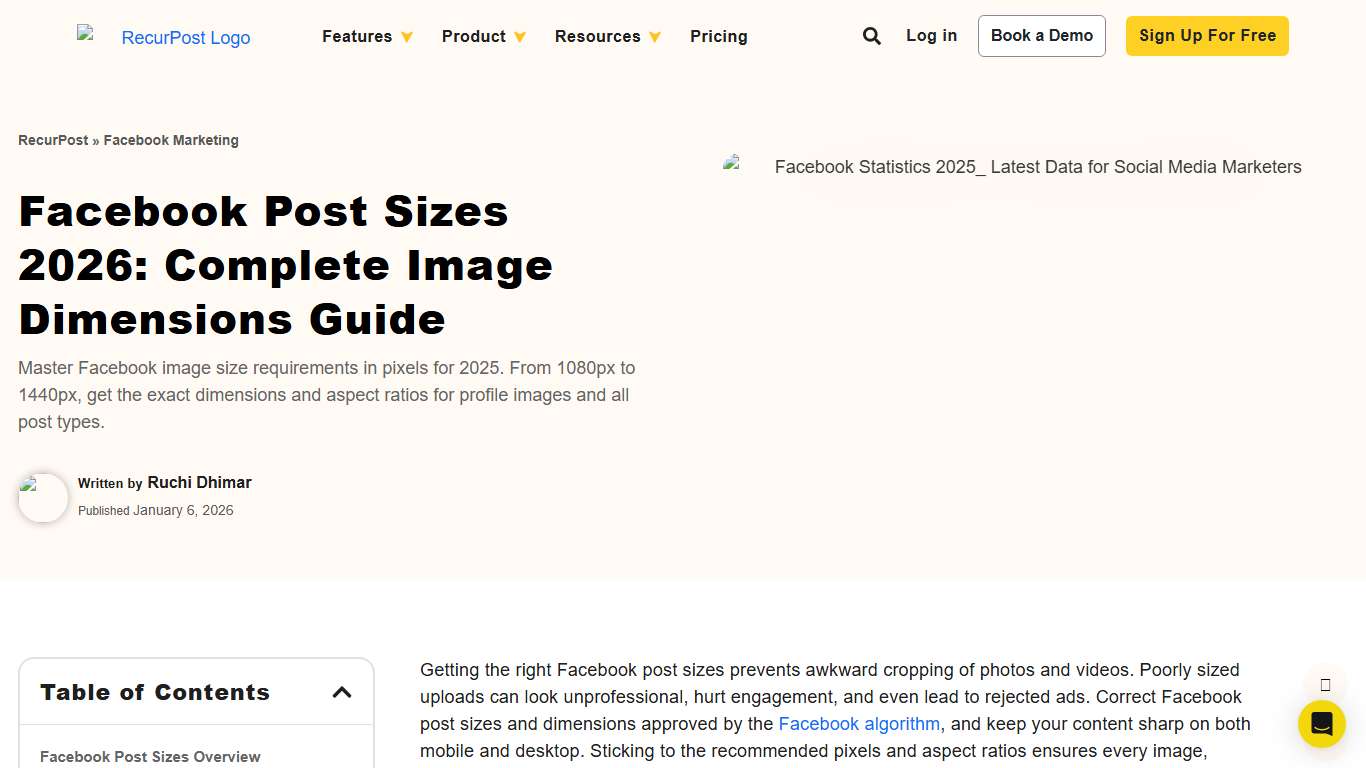1366x768 pixels.
Task: Click the broken-image icon beside the article title image
Action: click(x=733, y=165)
